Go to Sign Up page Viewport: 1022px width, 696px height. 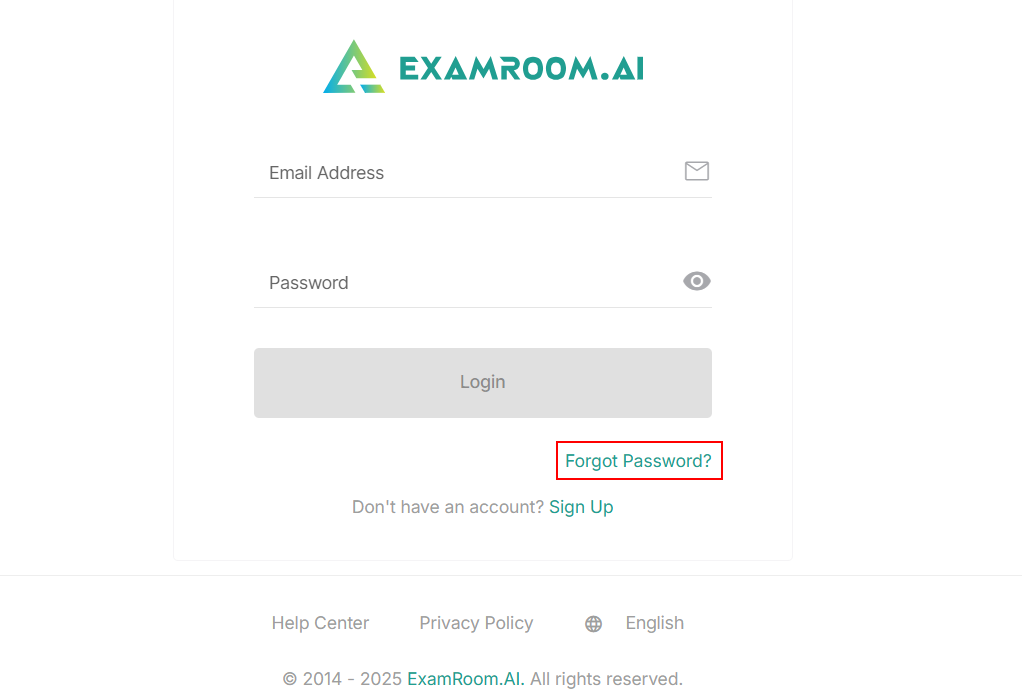[x=581, y=507]
